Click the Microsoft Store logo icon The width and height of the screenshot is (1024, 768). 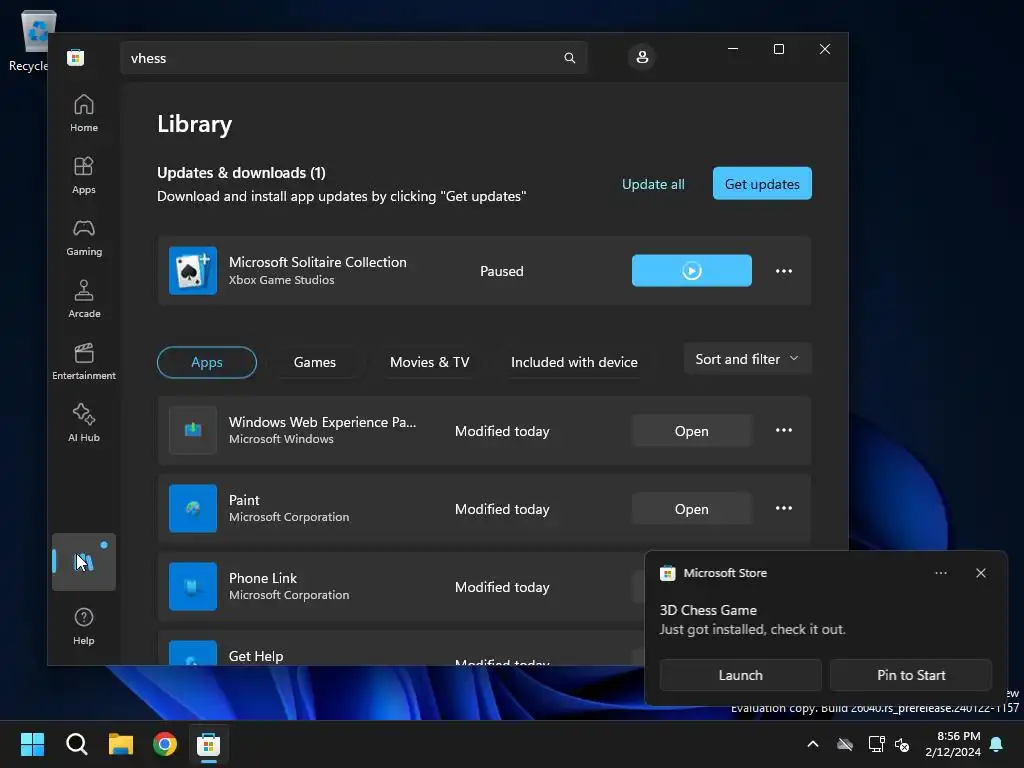tap(76, 57)
